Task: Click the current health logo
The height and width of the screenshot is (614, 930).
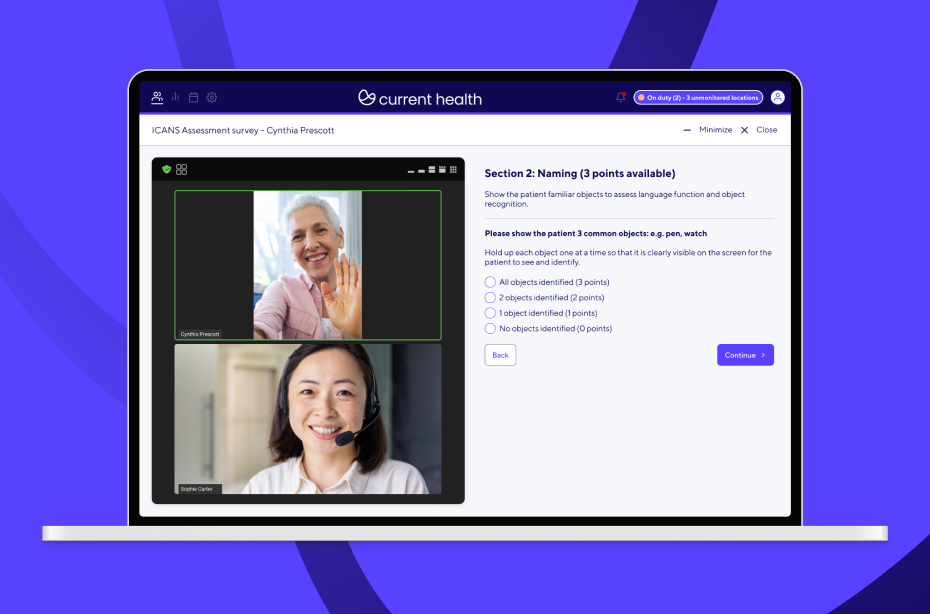Action: [x=420, y=98]
